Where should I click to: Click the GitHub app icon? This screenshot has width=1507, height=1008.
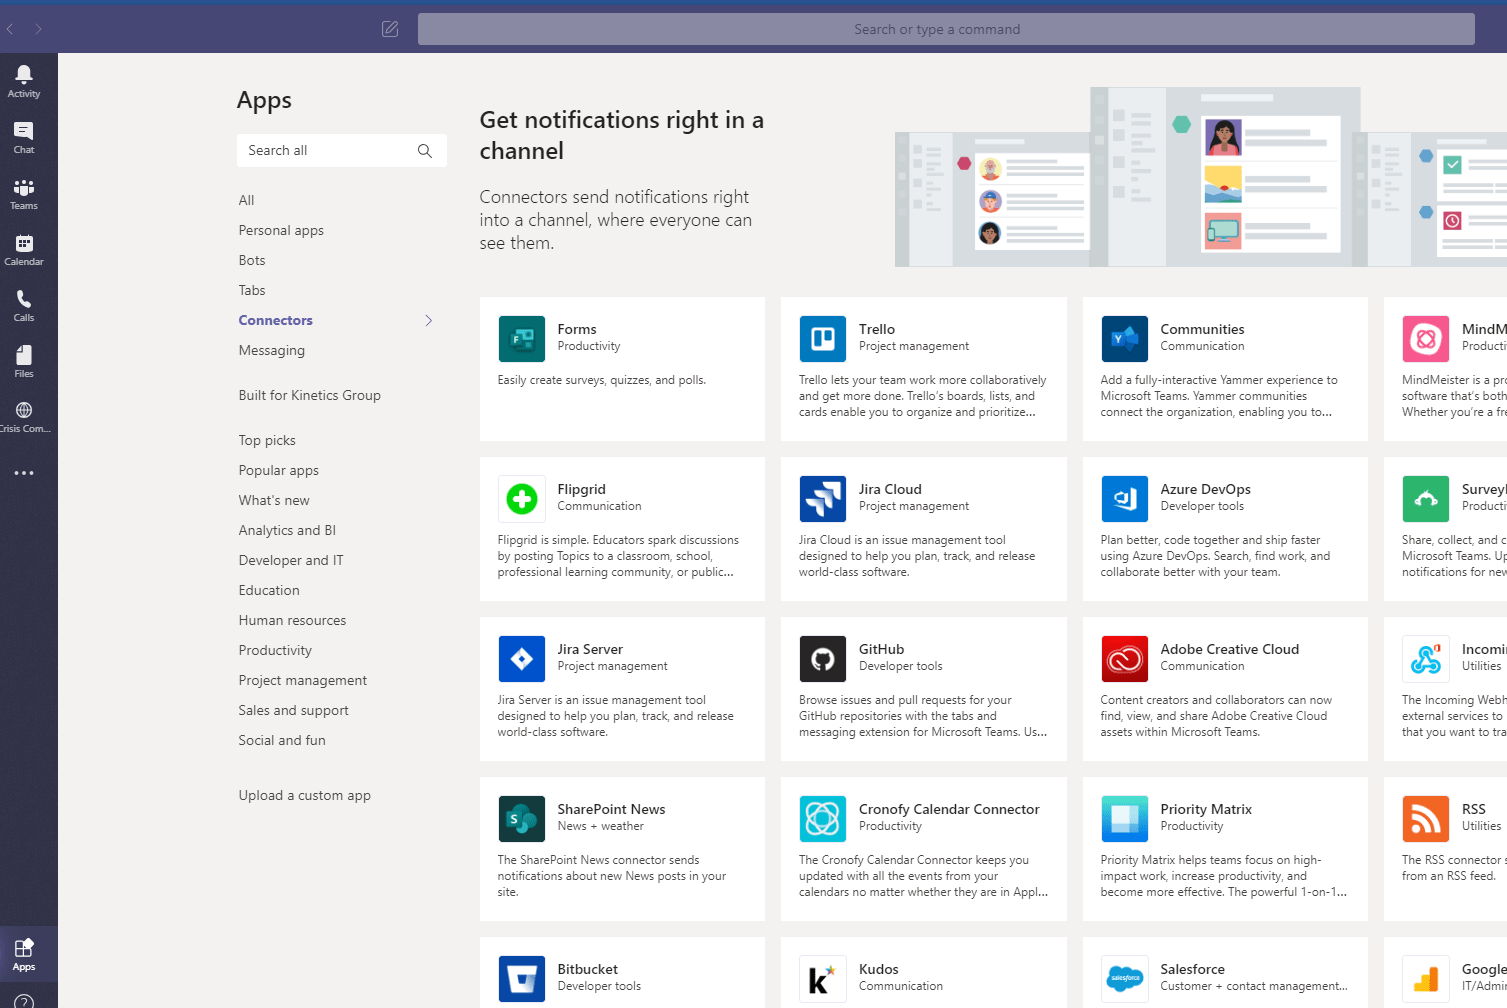click(x=822, y=659)
